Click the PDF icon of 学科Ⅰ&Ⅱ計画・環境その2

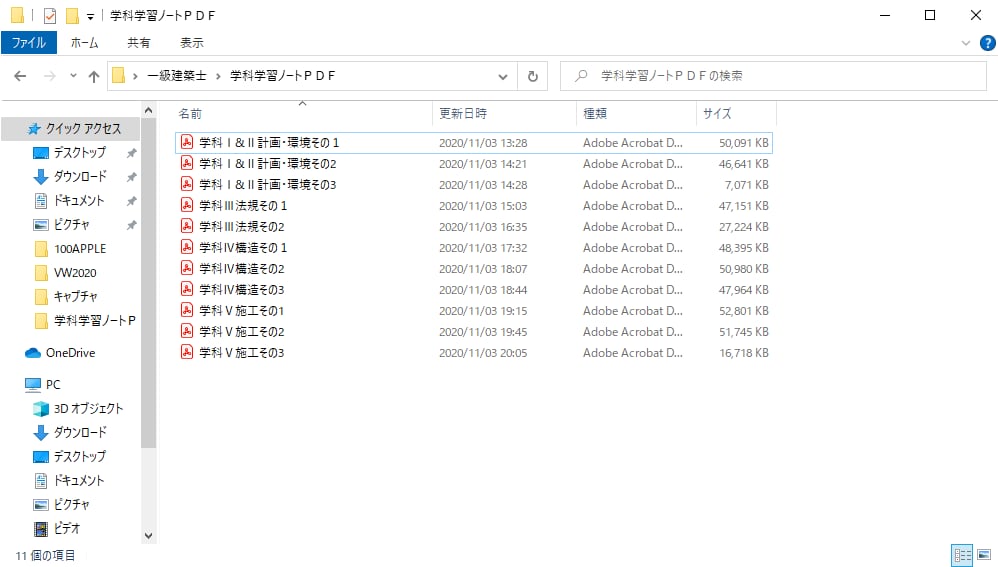tap(186, 163)
